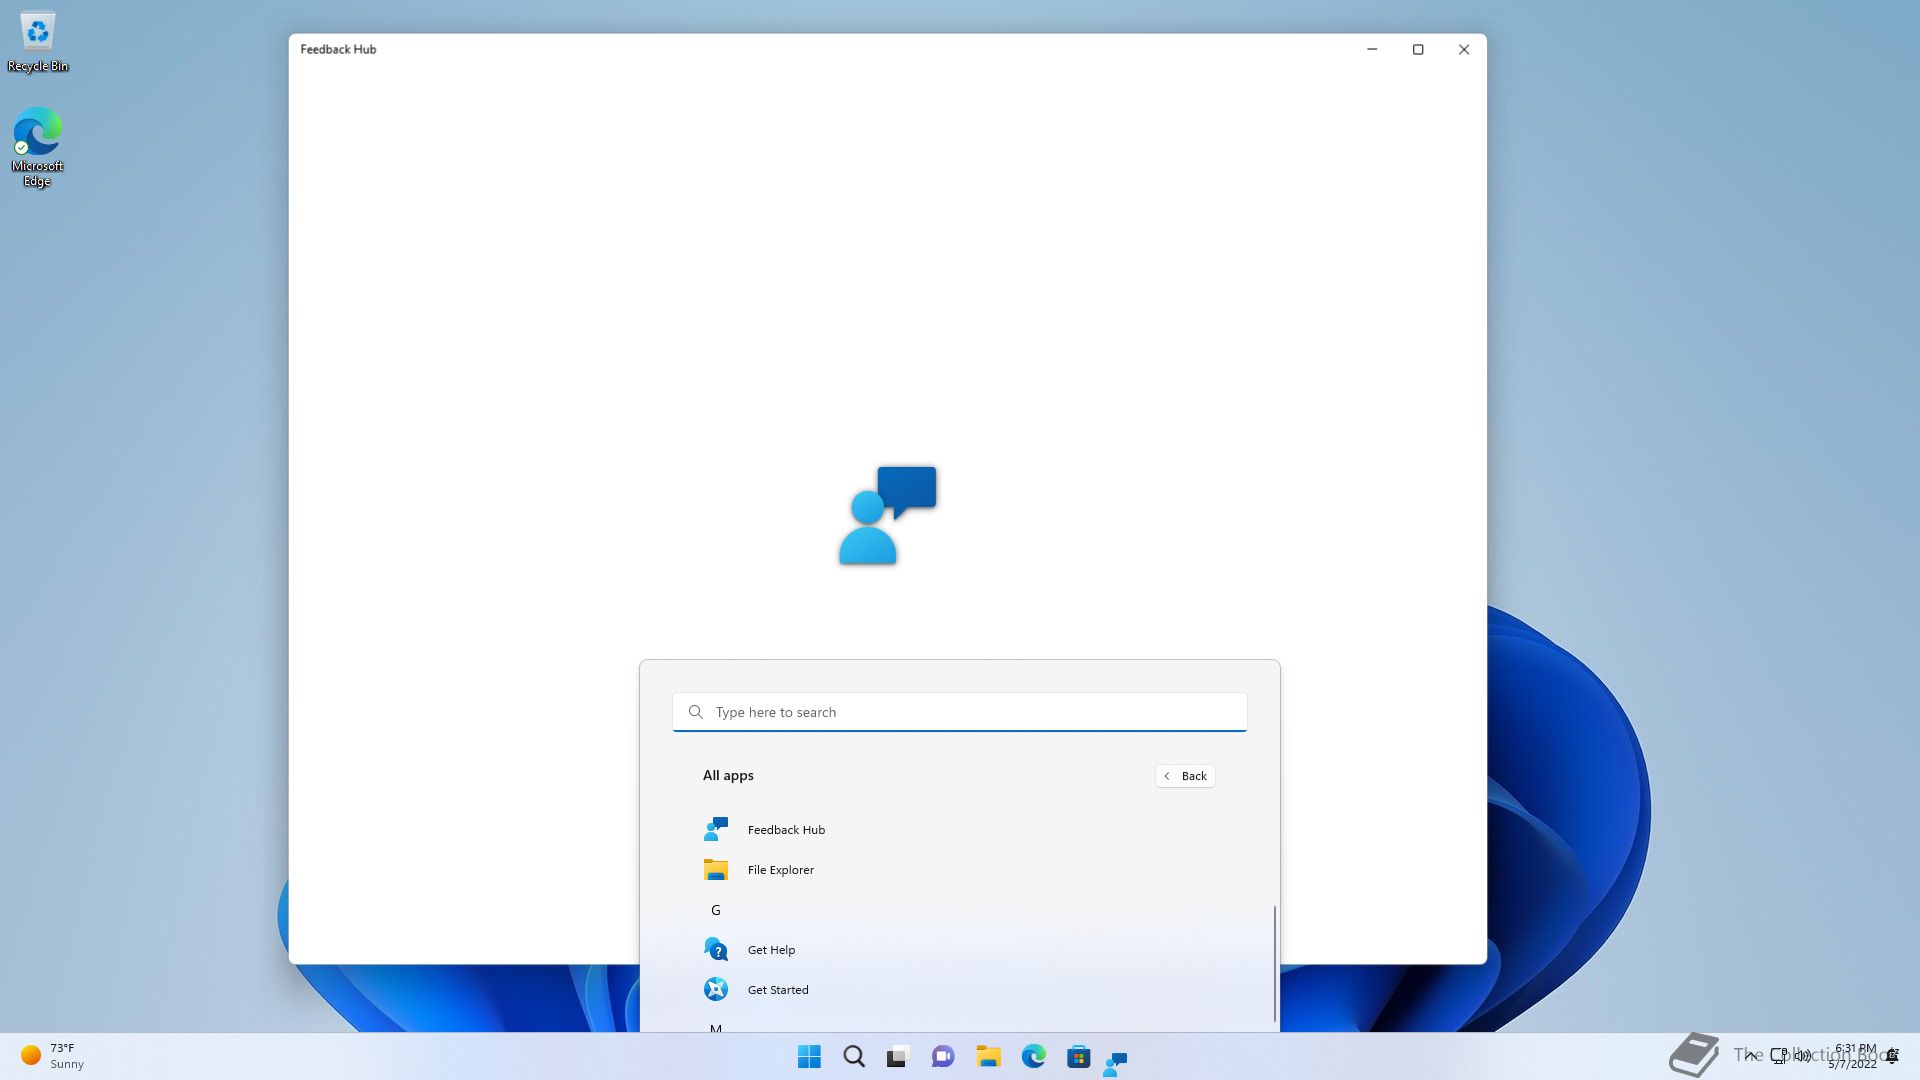Expand the hidden system tray icons chevron
1920x1080 pixels.
[1750, 1055]
